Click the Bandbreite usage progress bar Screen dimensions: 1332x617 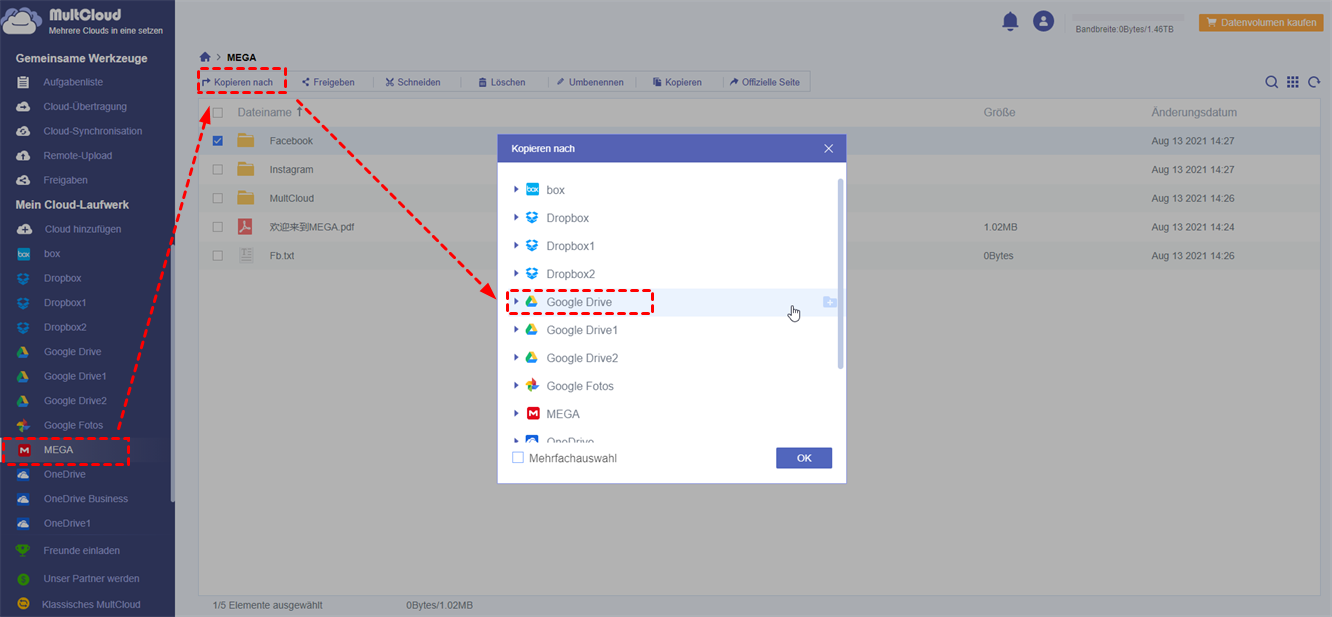[1128, 18]
